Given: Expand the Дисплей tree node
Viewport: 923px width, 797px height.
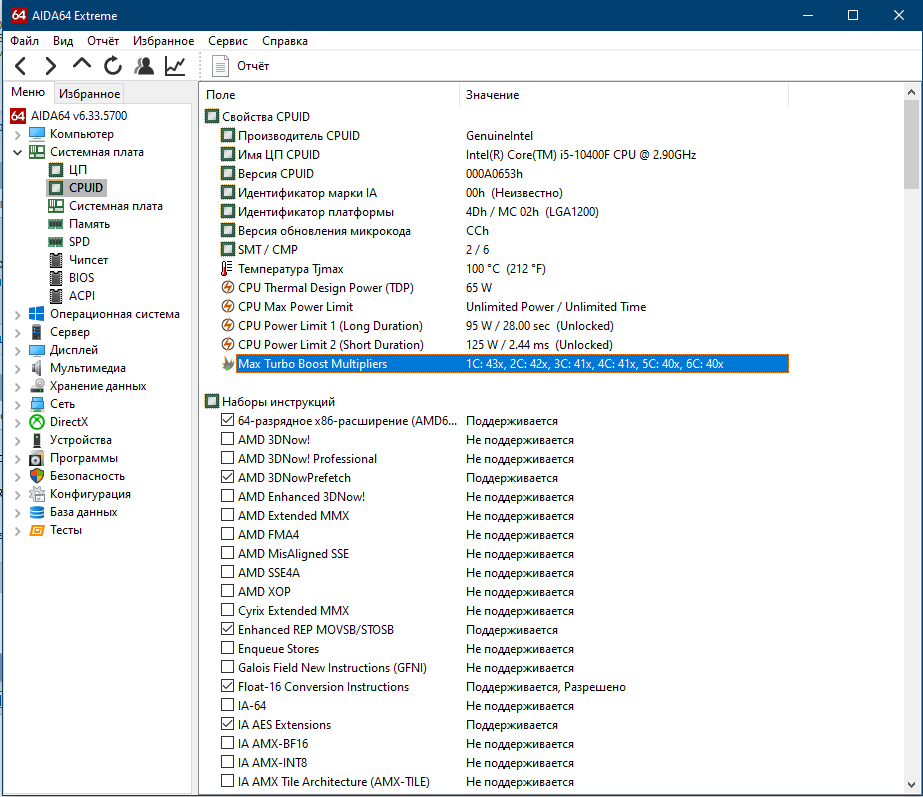Looking at the screenshot, I should point(18,351).
